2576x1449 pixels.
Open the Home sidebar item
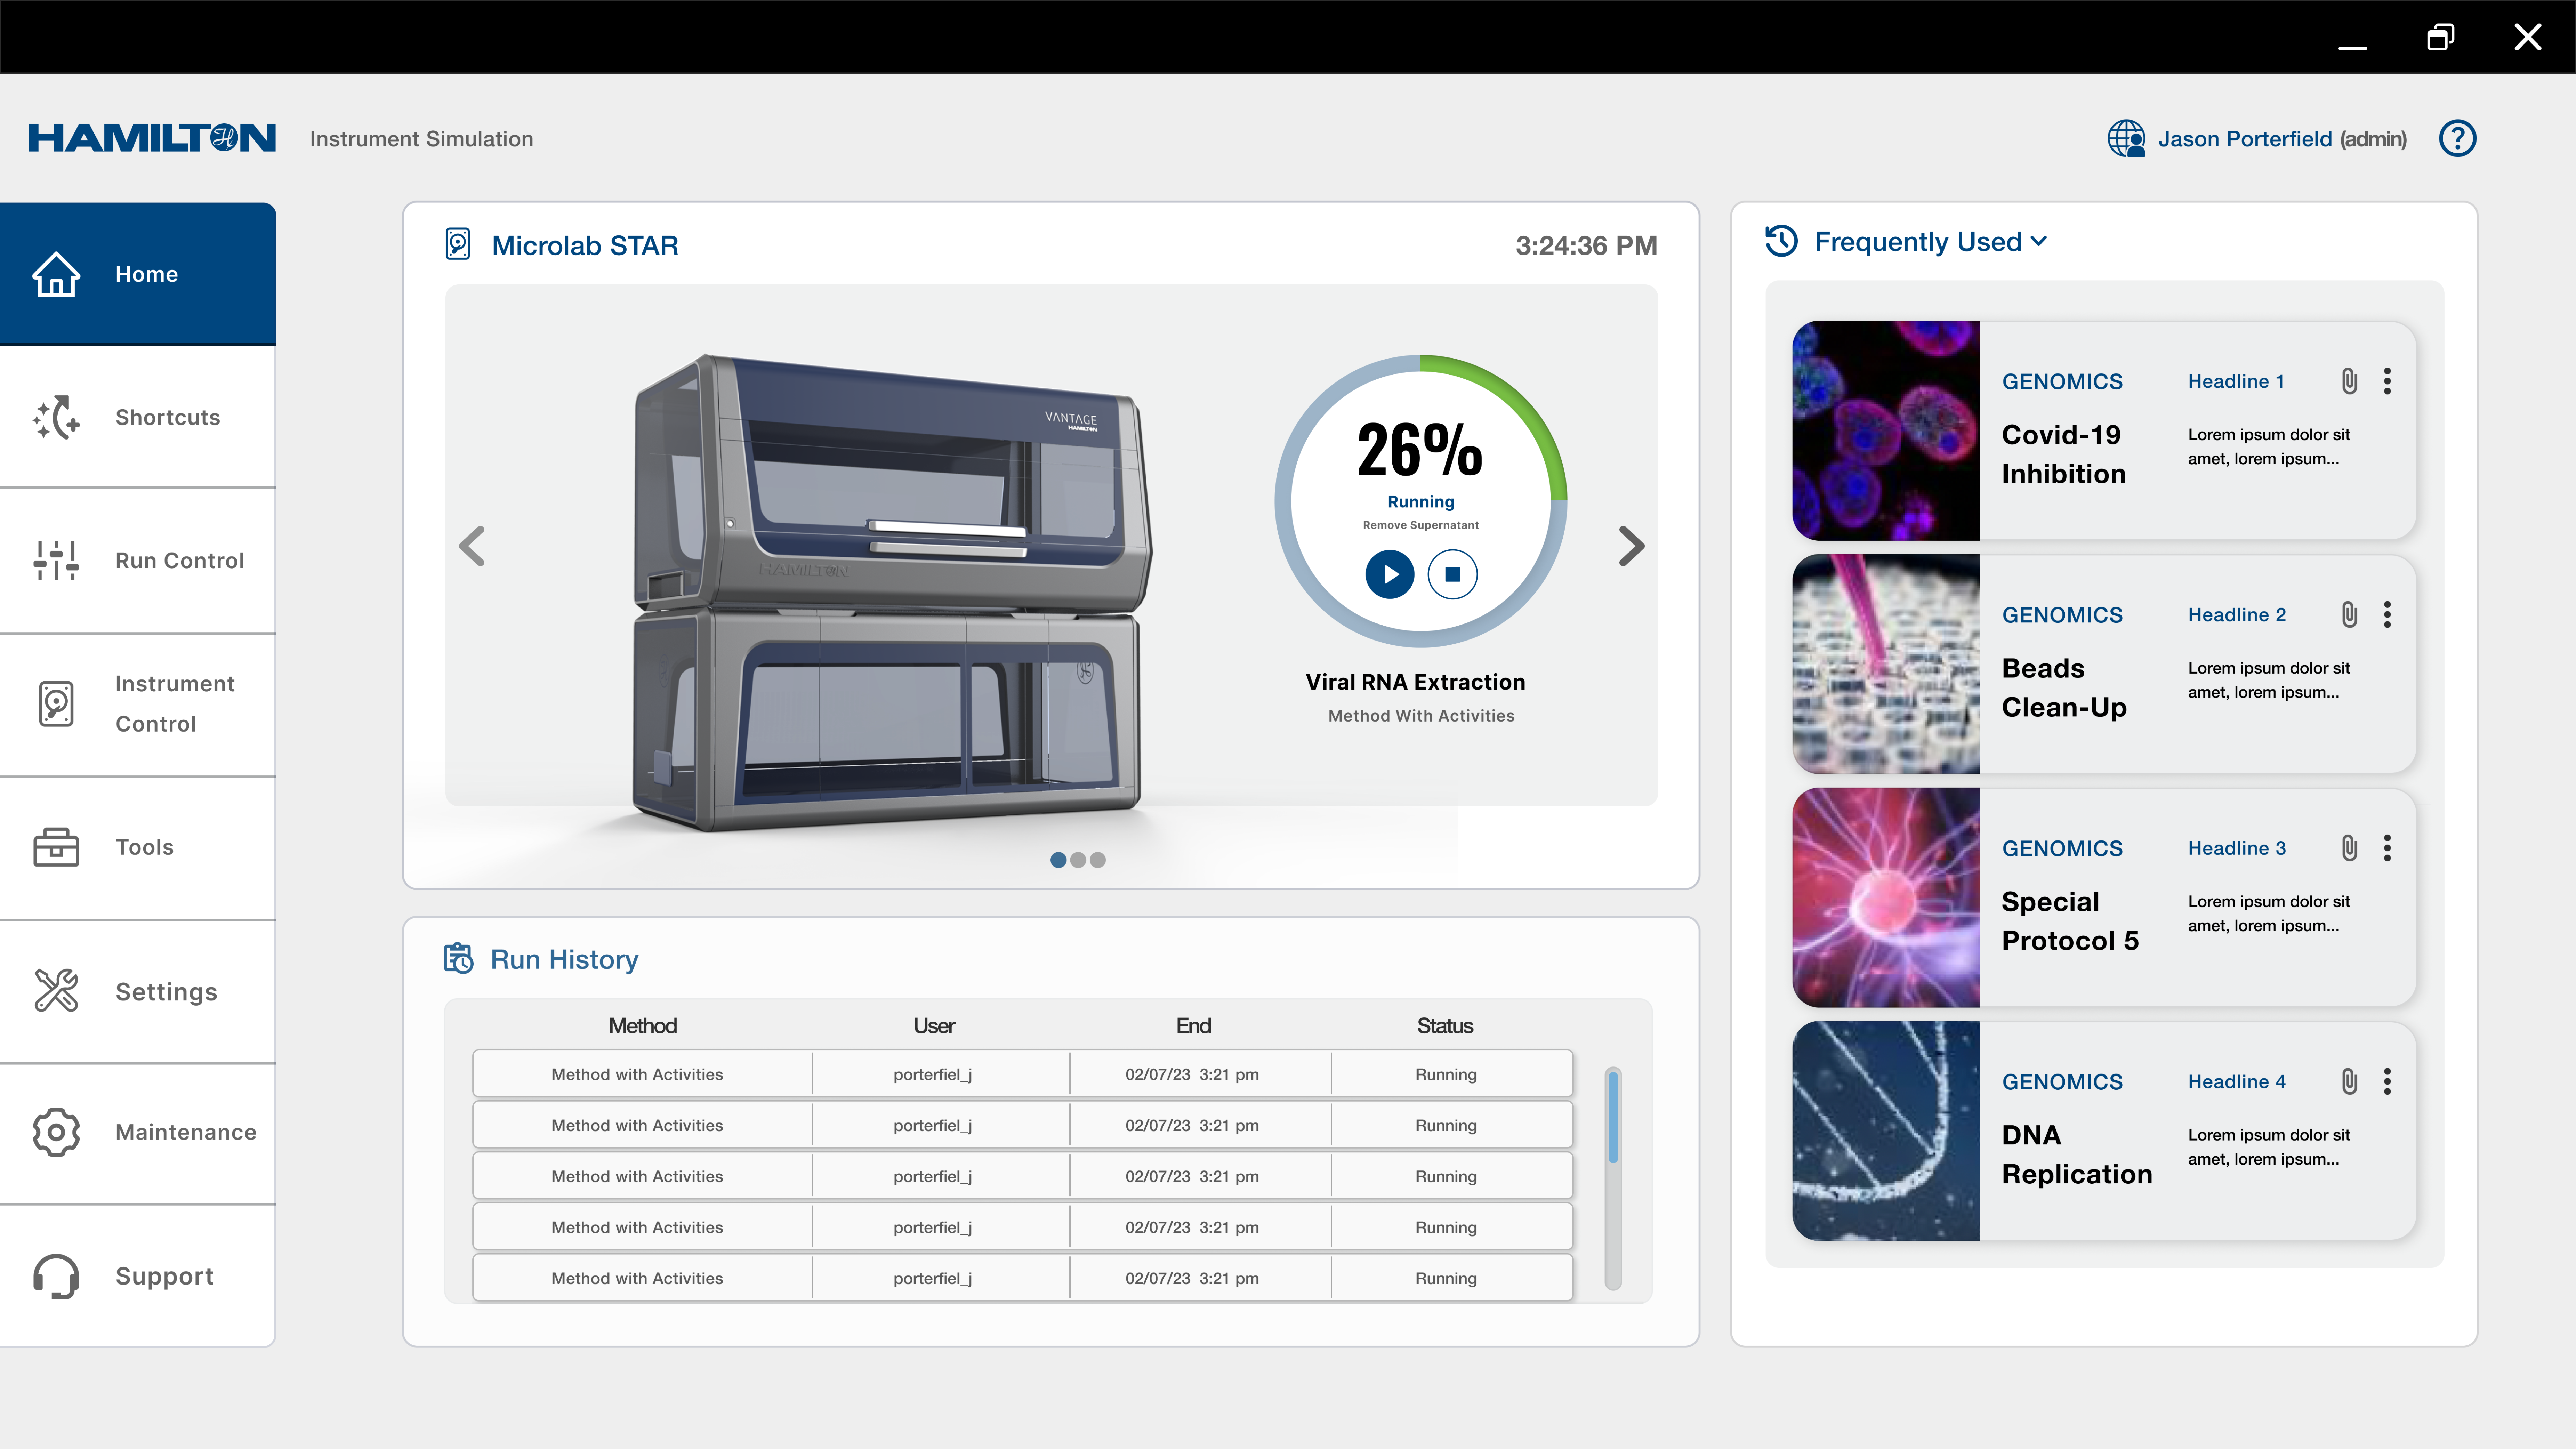coord(138,274)
